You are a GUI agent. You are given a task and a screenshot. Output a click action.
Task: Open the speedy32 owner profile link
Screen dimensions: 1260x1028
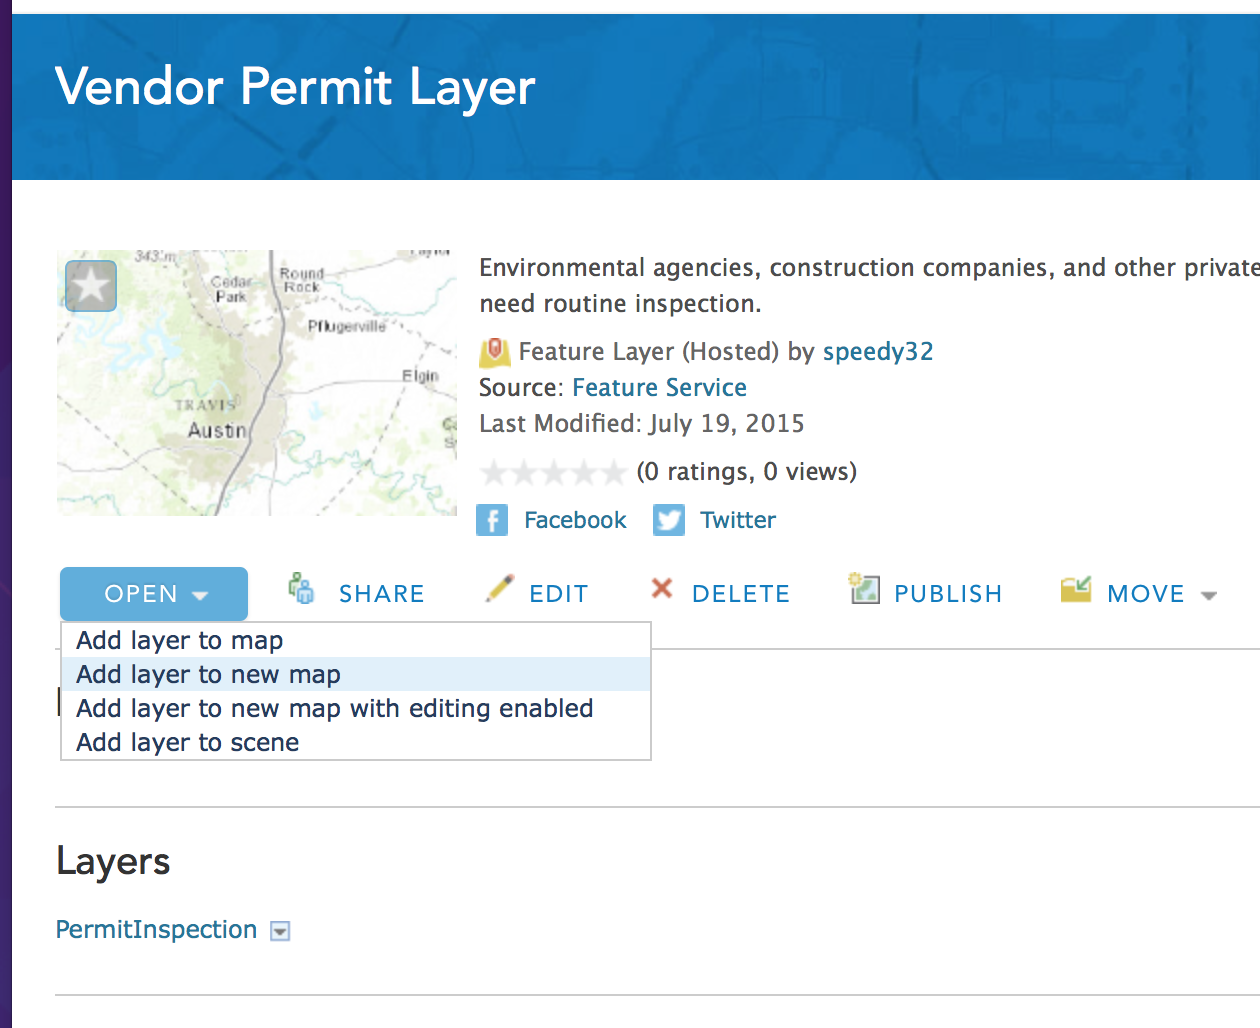878,352
